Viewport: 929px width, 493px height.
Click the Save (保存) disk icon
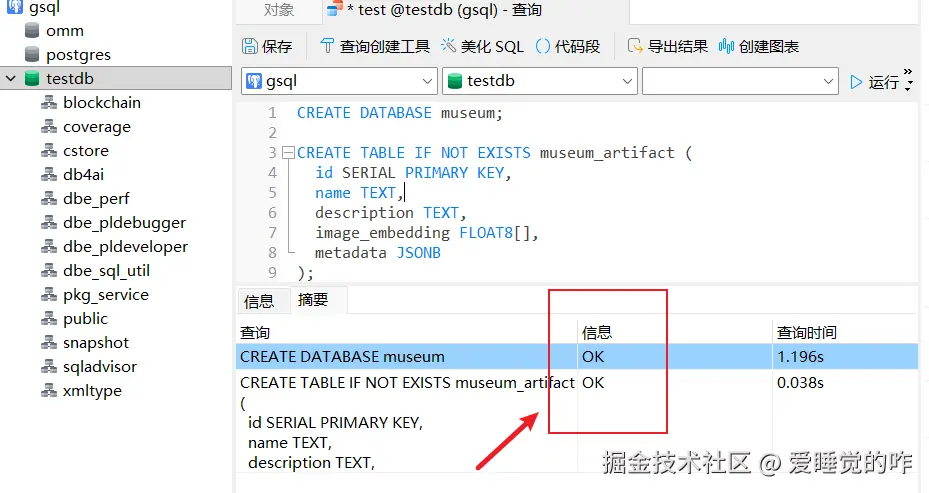click(x=250, y=46)
